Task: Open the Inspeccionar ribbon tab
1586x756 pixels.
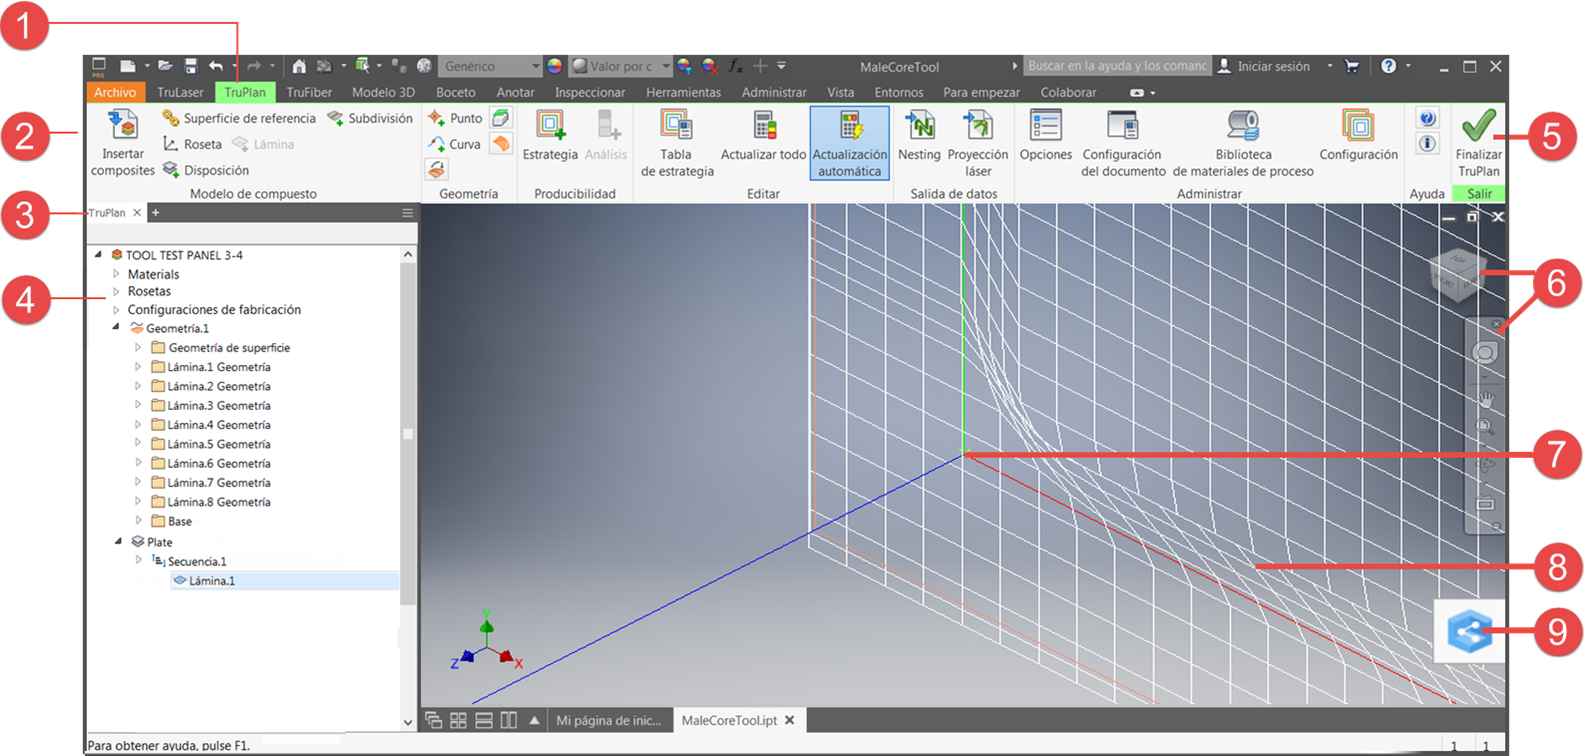Action: [x=590, y=92]
